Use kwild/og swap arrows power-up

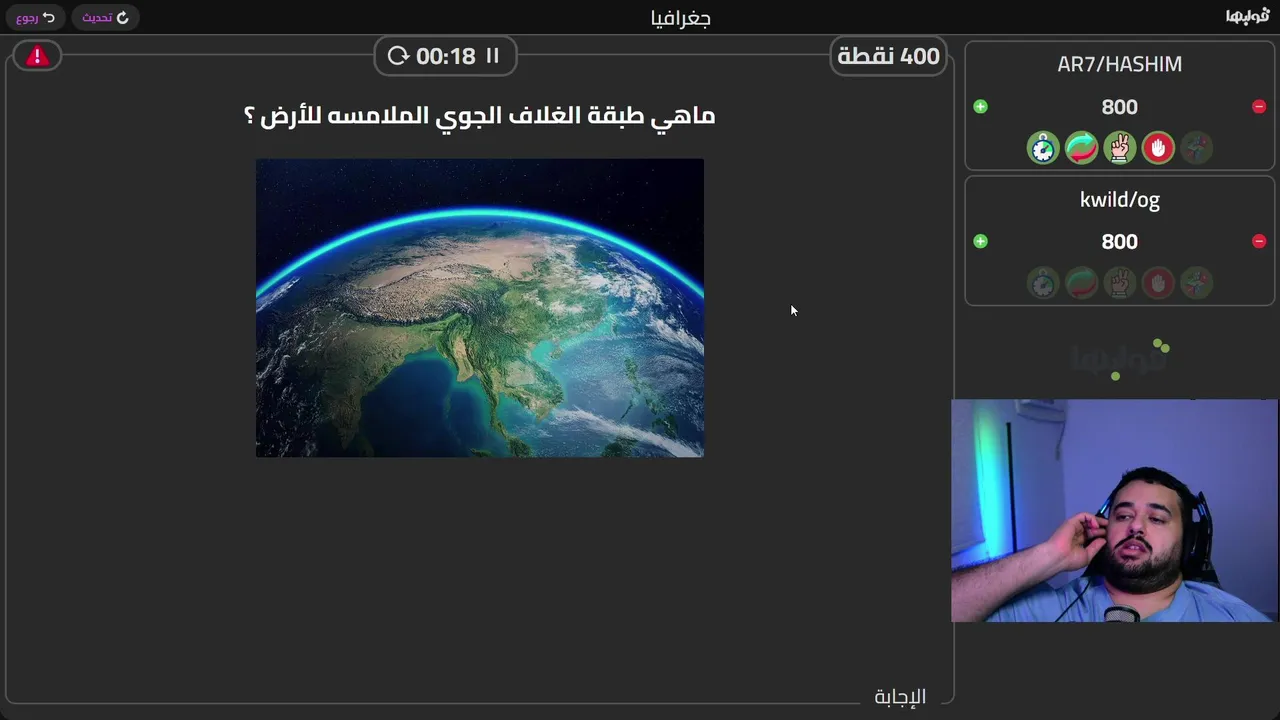pos(1081,283)
